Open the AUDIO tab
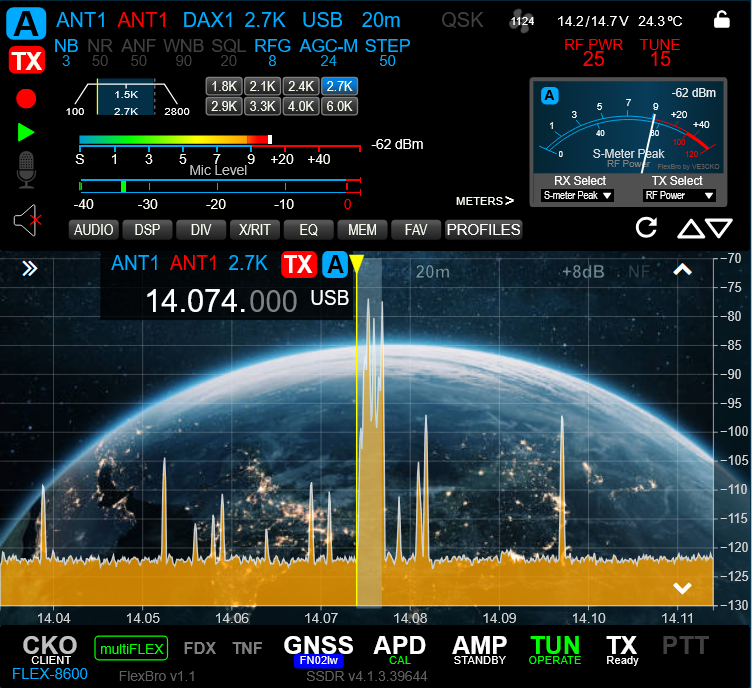The image size is (752, 688). [x=94, y=230]
